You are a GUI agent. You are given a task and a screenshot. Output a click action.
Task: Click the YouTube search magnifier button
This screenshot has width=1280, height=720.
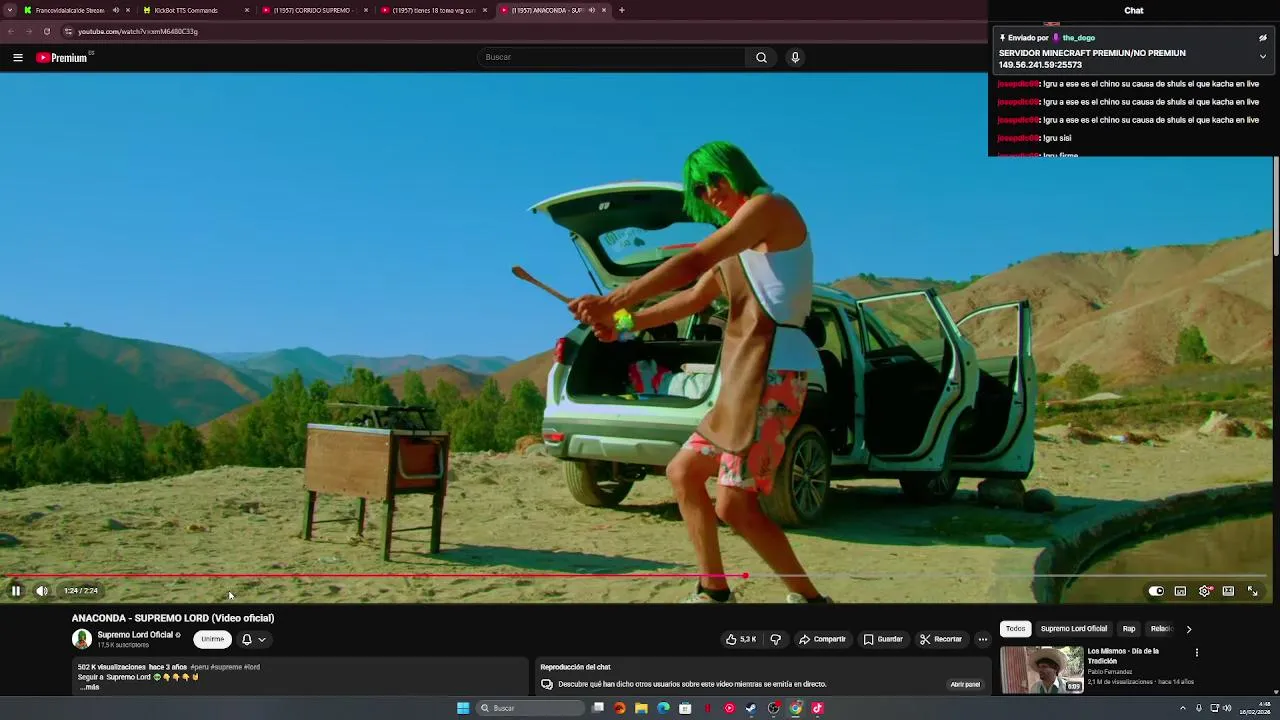click(761, 57)
